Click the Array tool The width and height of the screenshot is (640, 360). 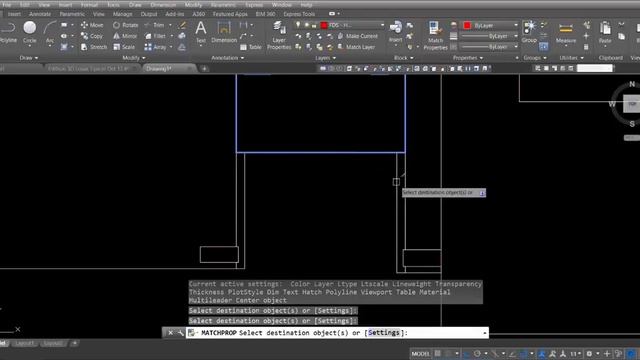(156, 47)
